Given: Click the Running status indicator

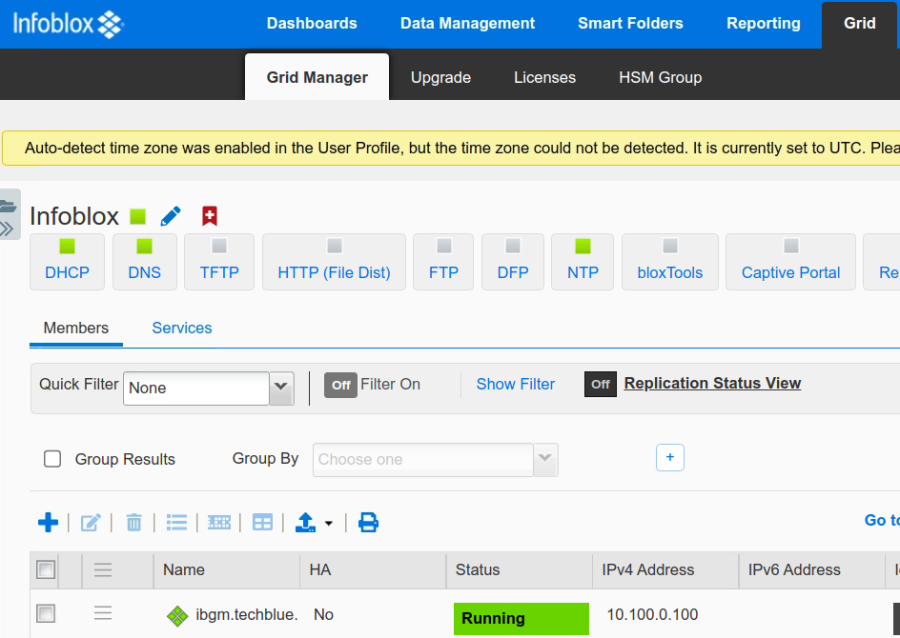Looking at the screenshot, I should pyautogui.click(x=520, y=619).
